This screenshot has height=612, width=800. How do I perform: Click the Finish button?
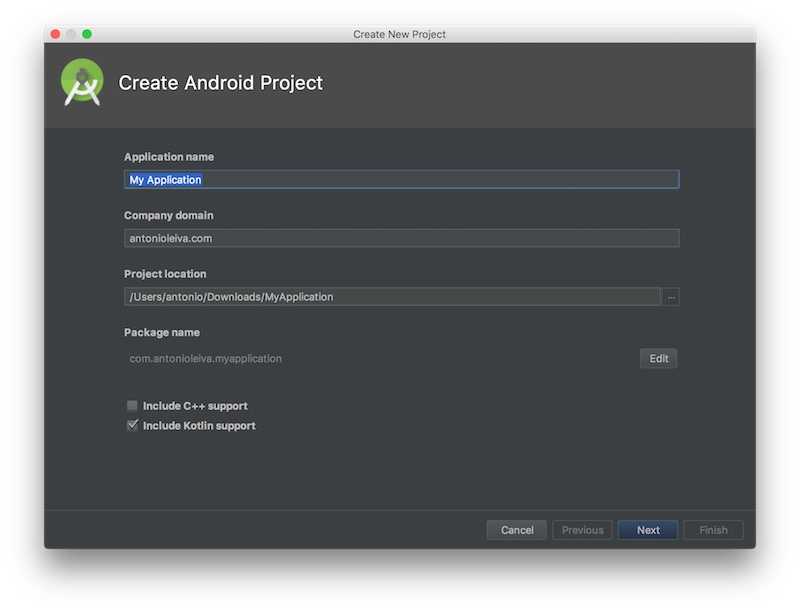coord(713,530)
